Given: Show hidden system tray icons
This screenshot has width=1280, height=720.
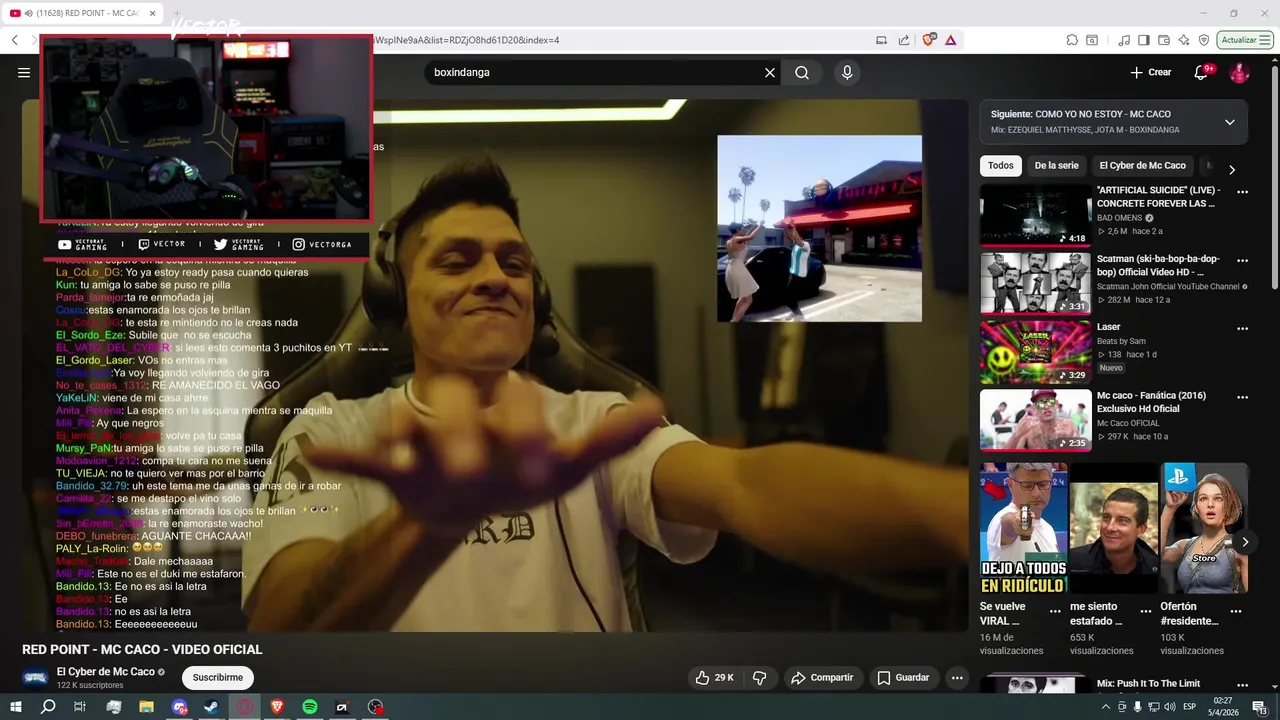Looking at the screenshot, I should (1106, 707).
